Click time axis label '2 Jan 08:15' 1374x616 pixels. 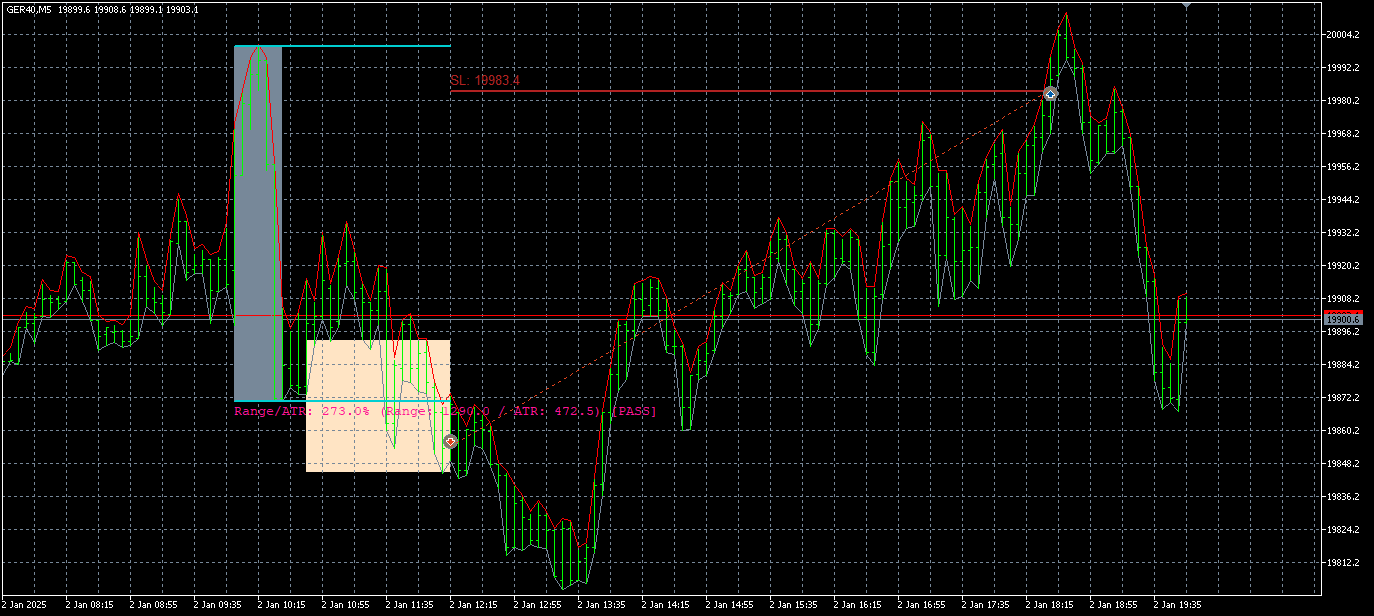pos(89,605)
